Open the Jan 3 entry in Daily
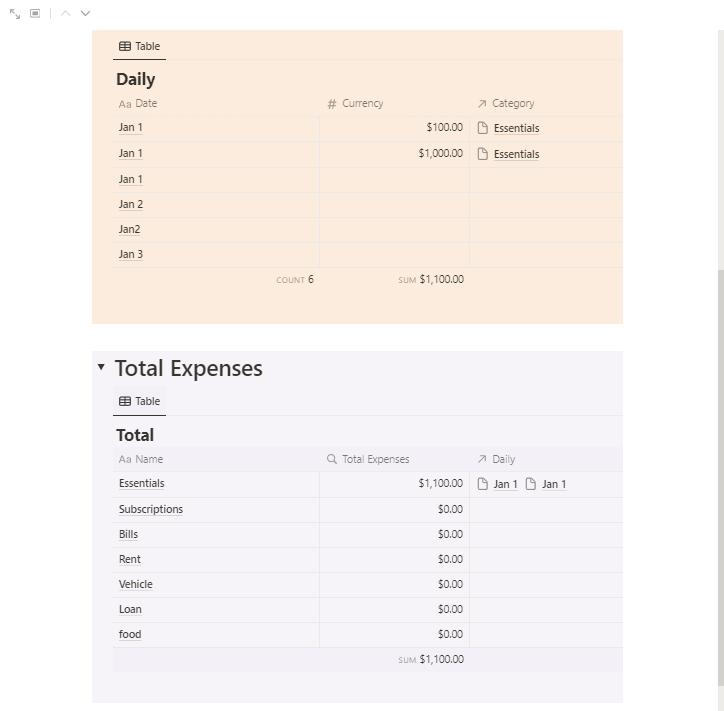This screenshot has width=724, height=711. click(130, 254)
